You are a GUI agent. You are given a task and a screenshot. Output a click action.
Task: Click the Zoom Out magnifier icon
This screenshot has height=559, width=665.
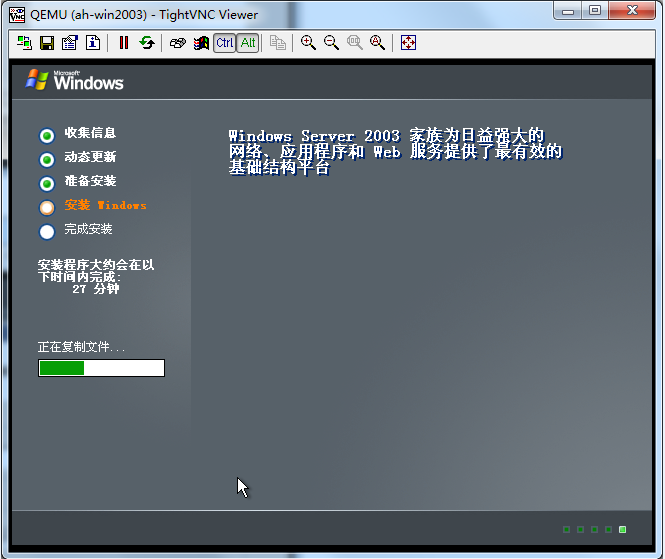click(331, 43)
